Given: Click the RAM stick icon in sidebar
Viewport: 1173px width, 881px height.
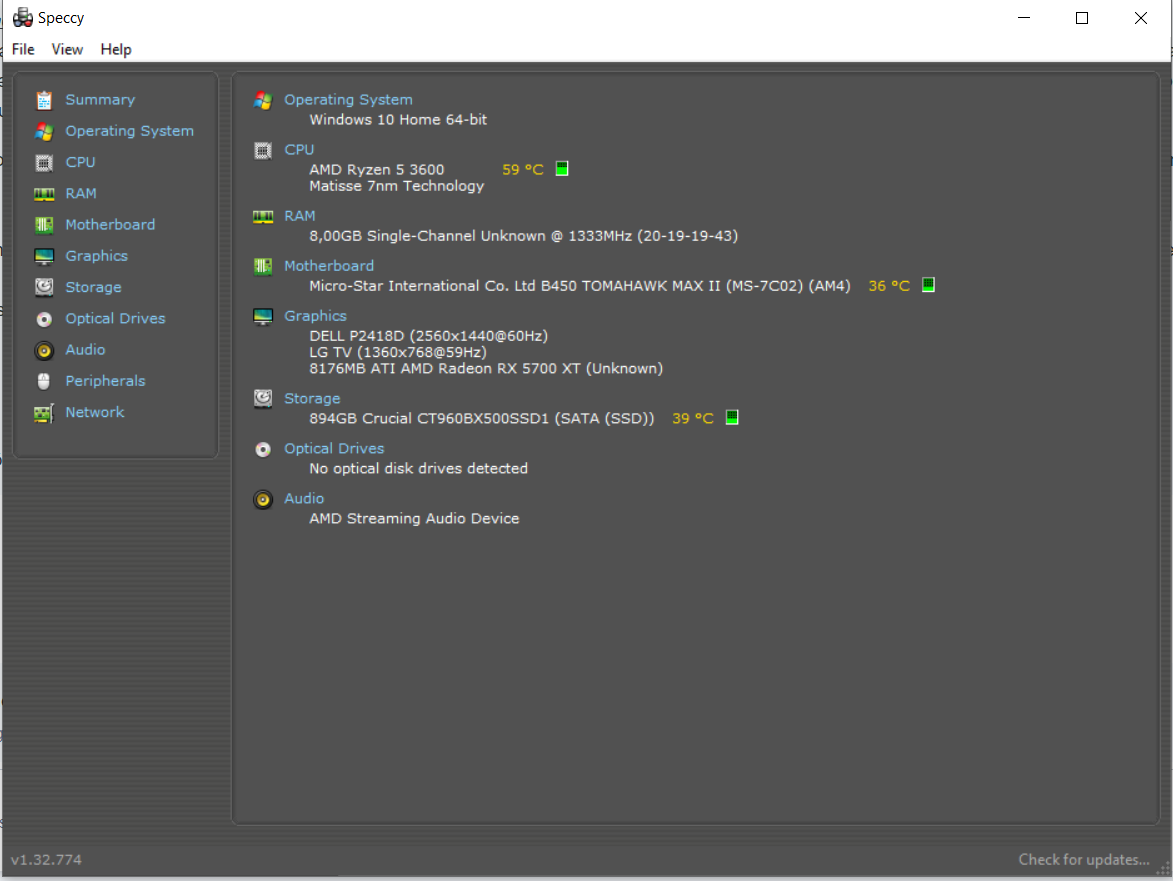Looking at the screenshot, I should click(x=44, y=194).
